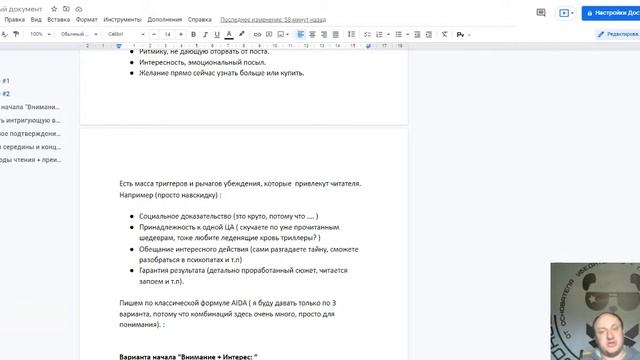Open the Инструменты menu

(x=122, y=19)
